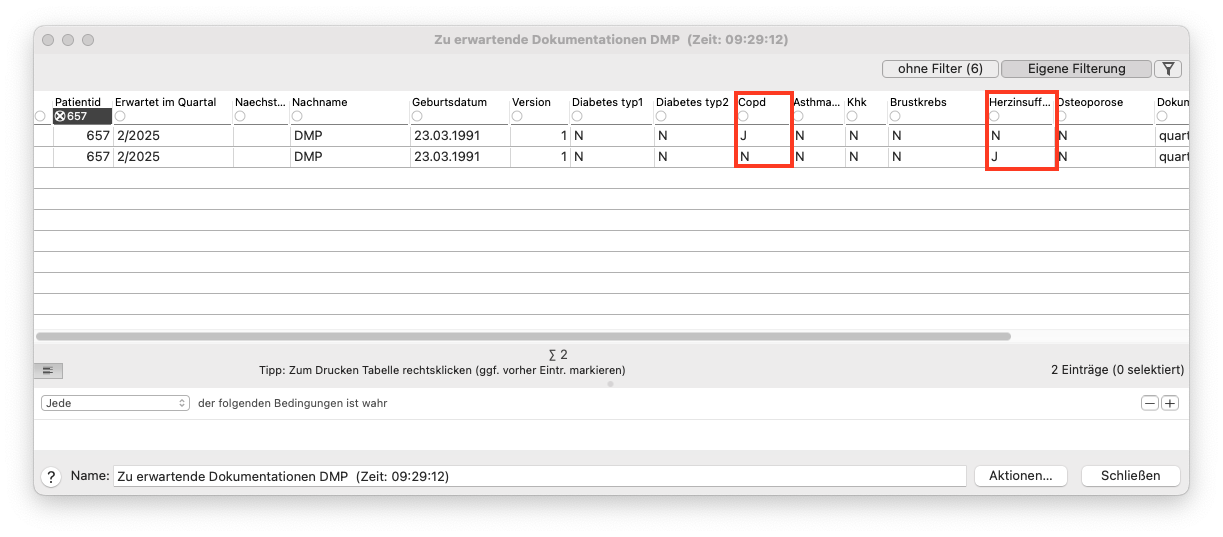Viewport: 1223px width, 537px height.
Task: Open filter circle under Copd column
Action: (x=743, y=116)
